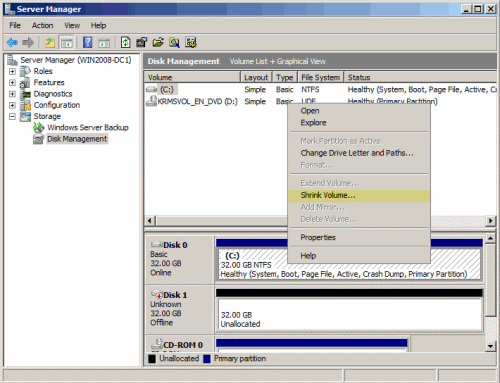Sort by the Volume column header
The height and width of the screenshot is (383, 500).
point(192,77)
